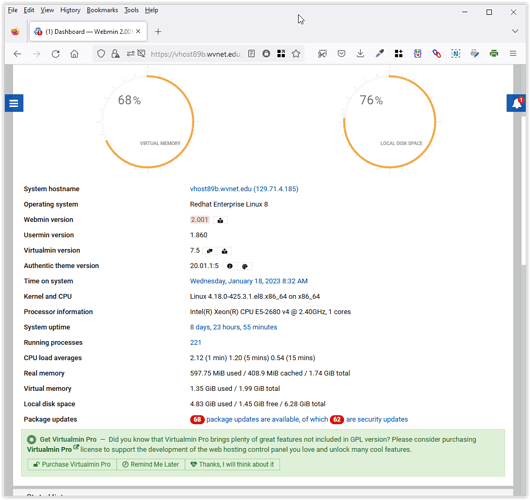Open hostname link vhost89b.wvnet.edu (129.71.4.185)
Image resolution: width=530 pixels, height=500 pixels.
click(244, 189)
